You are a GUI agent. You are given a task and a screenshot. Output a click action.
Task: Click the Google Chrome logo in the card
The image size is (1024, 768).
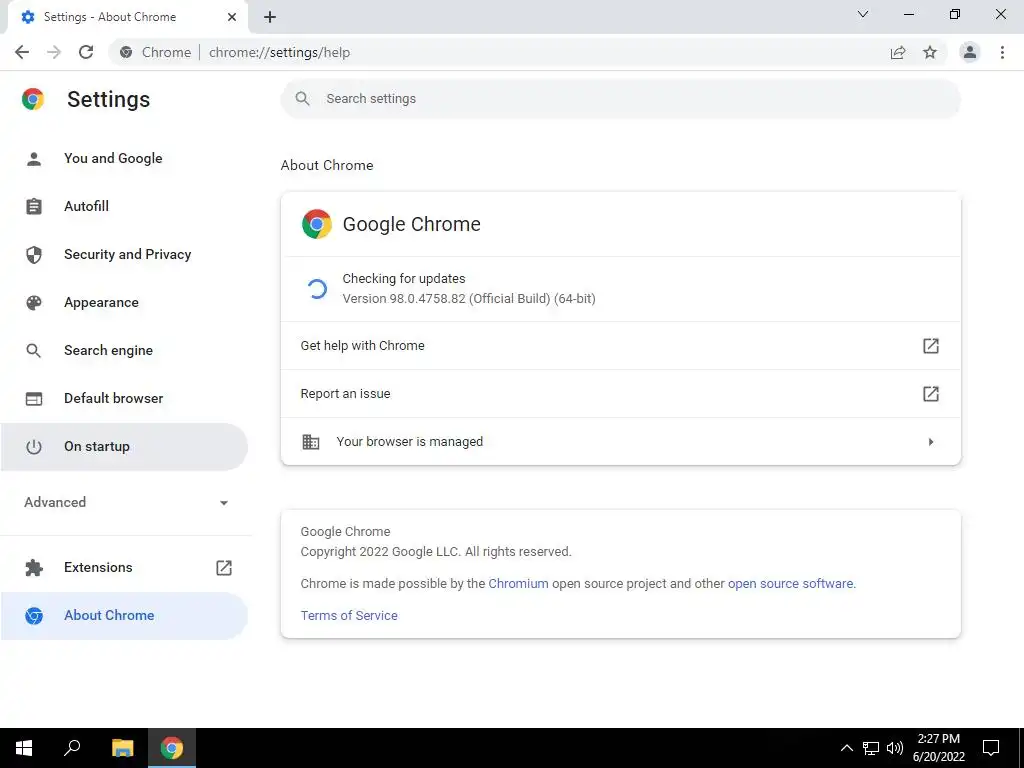(x=317, y=224)
